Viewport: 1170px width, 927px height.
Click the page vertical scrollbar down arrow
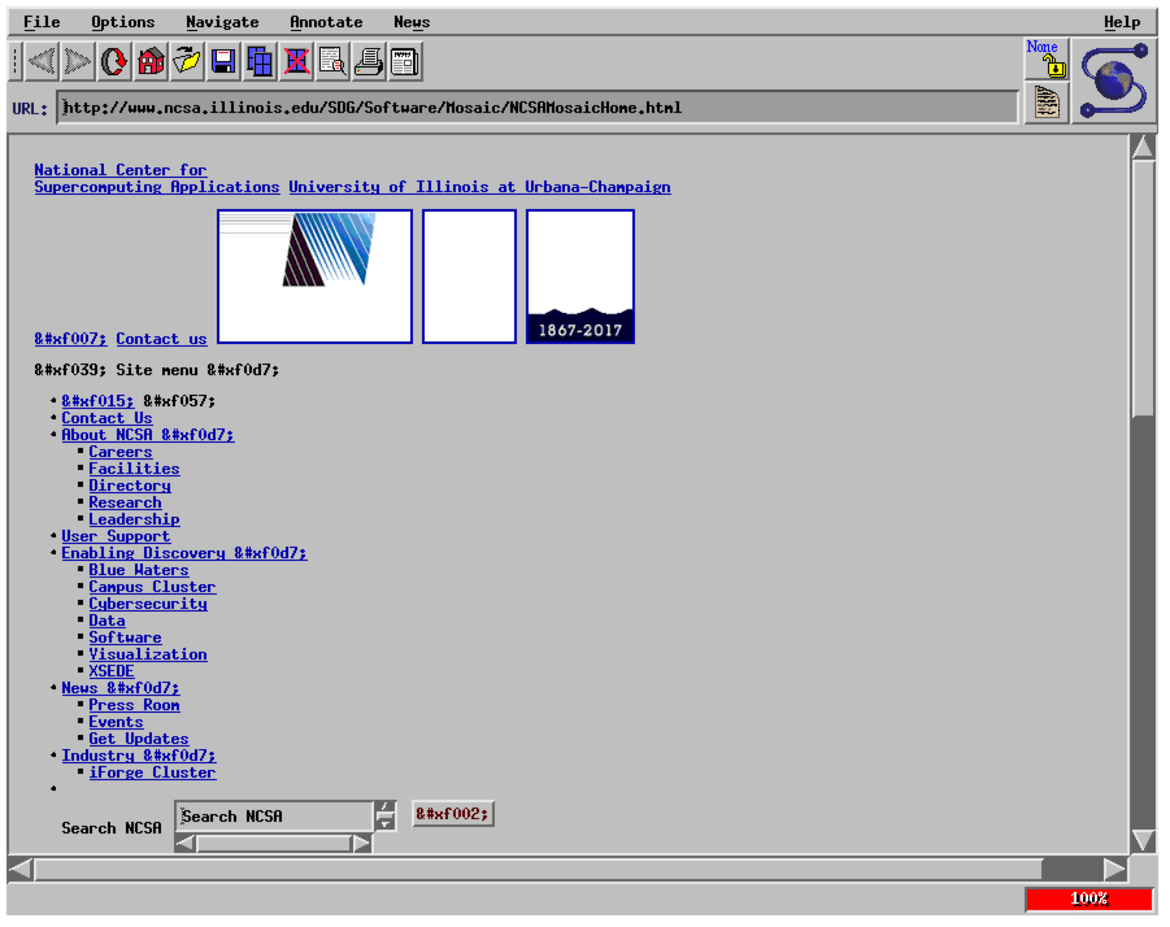click(1143, 841)
